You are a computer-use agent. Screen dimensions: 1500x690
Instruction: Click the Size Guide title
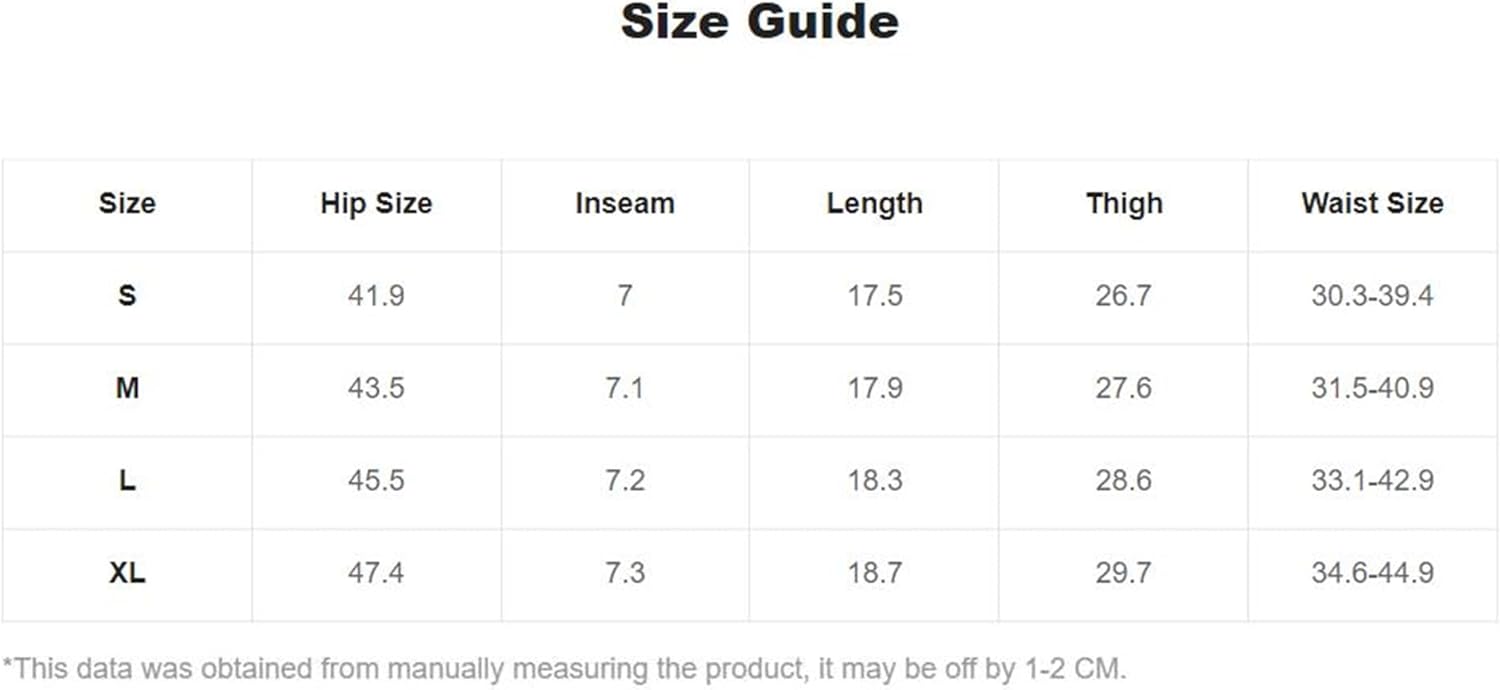[759, 22]
